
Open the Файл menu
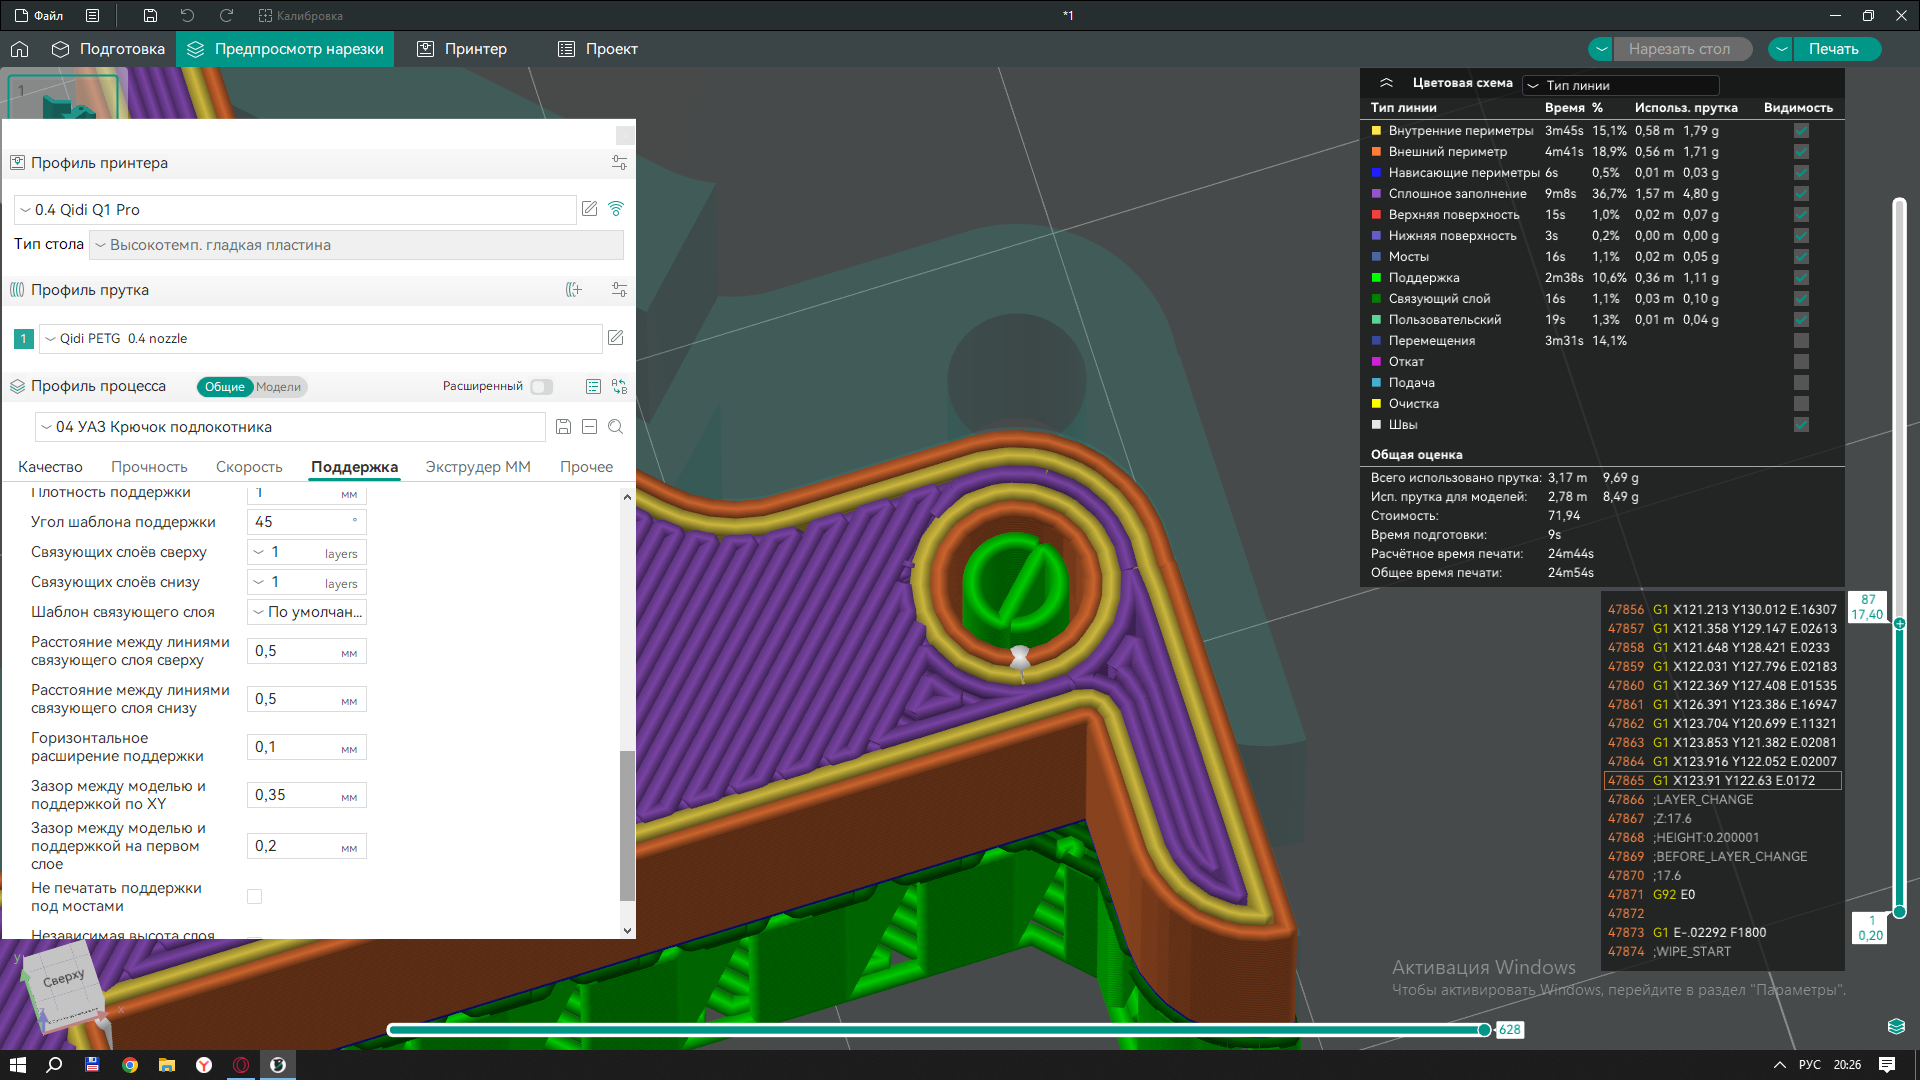tap(39, 16)
